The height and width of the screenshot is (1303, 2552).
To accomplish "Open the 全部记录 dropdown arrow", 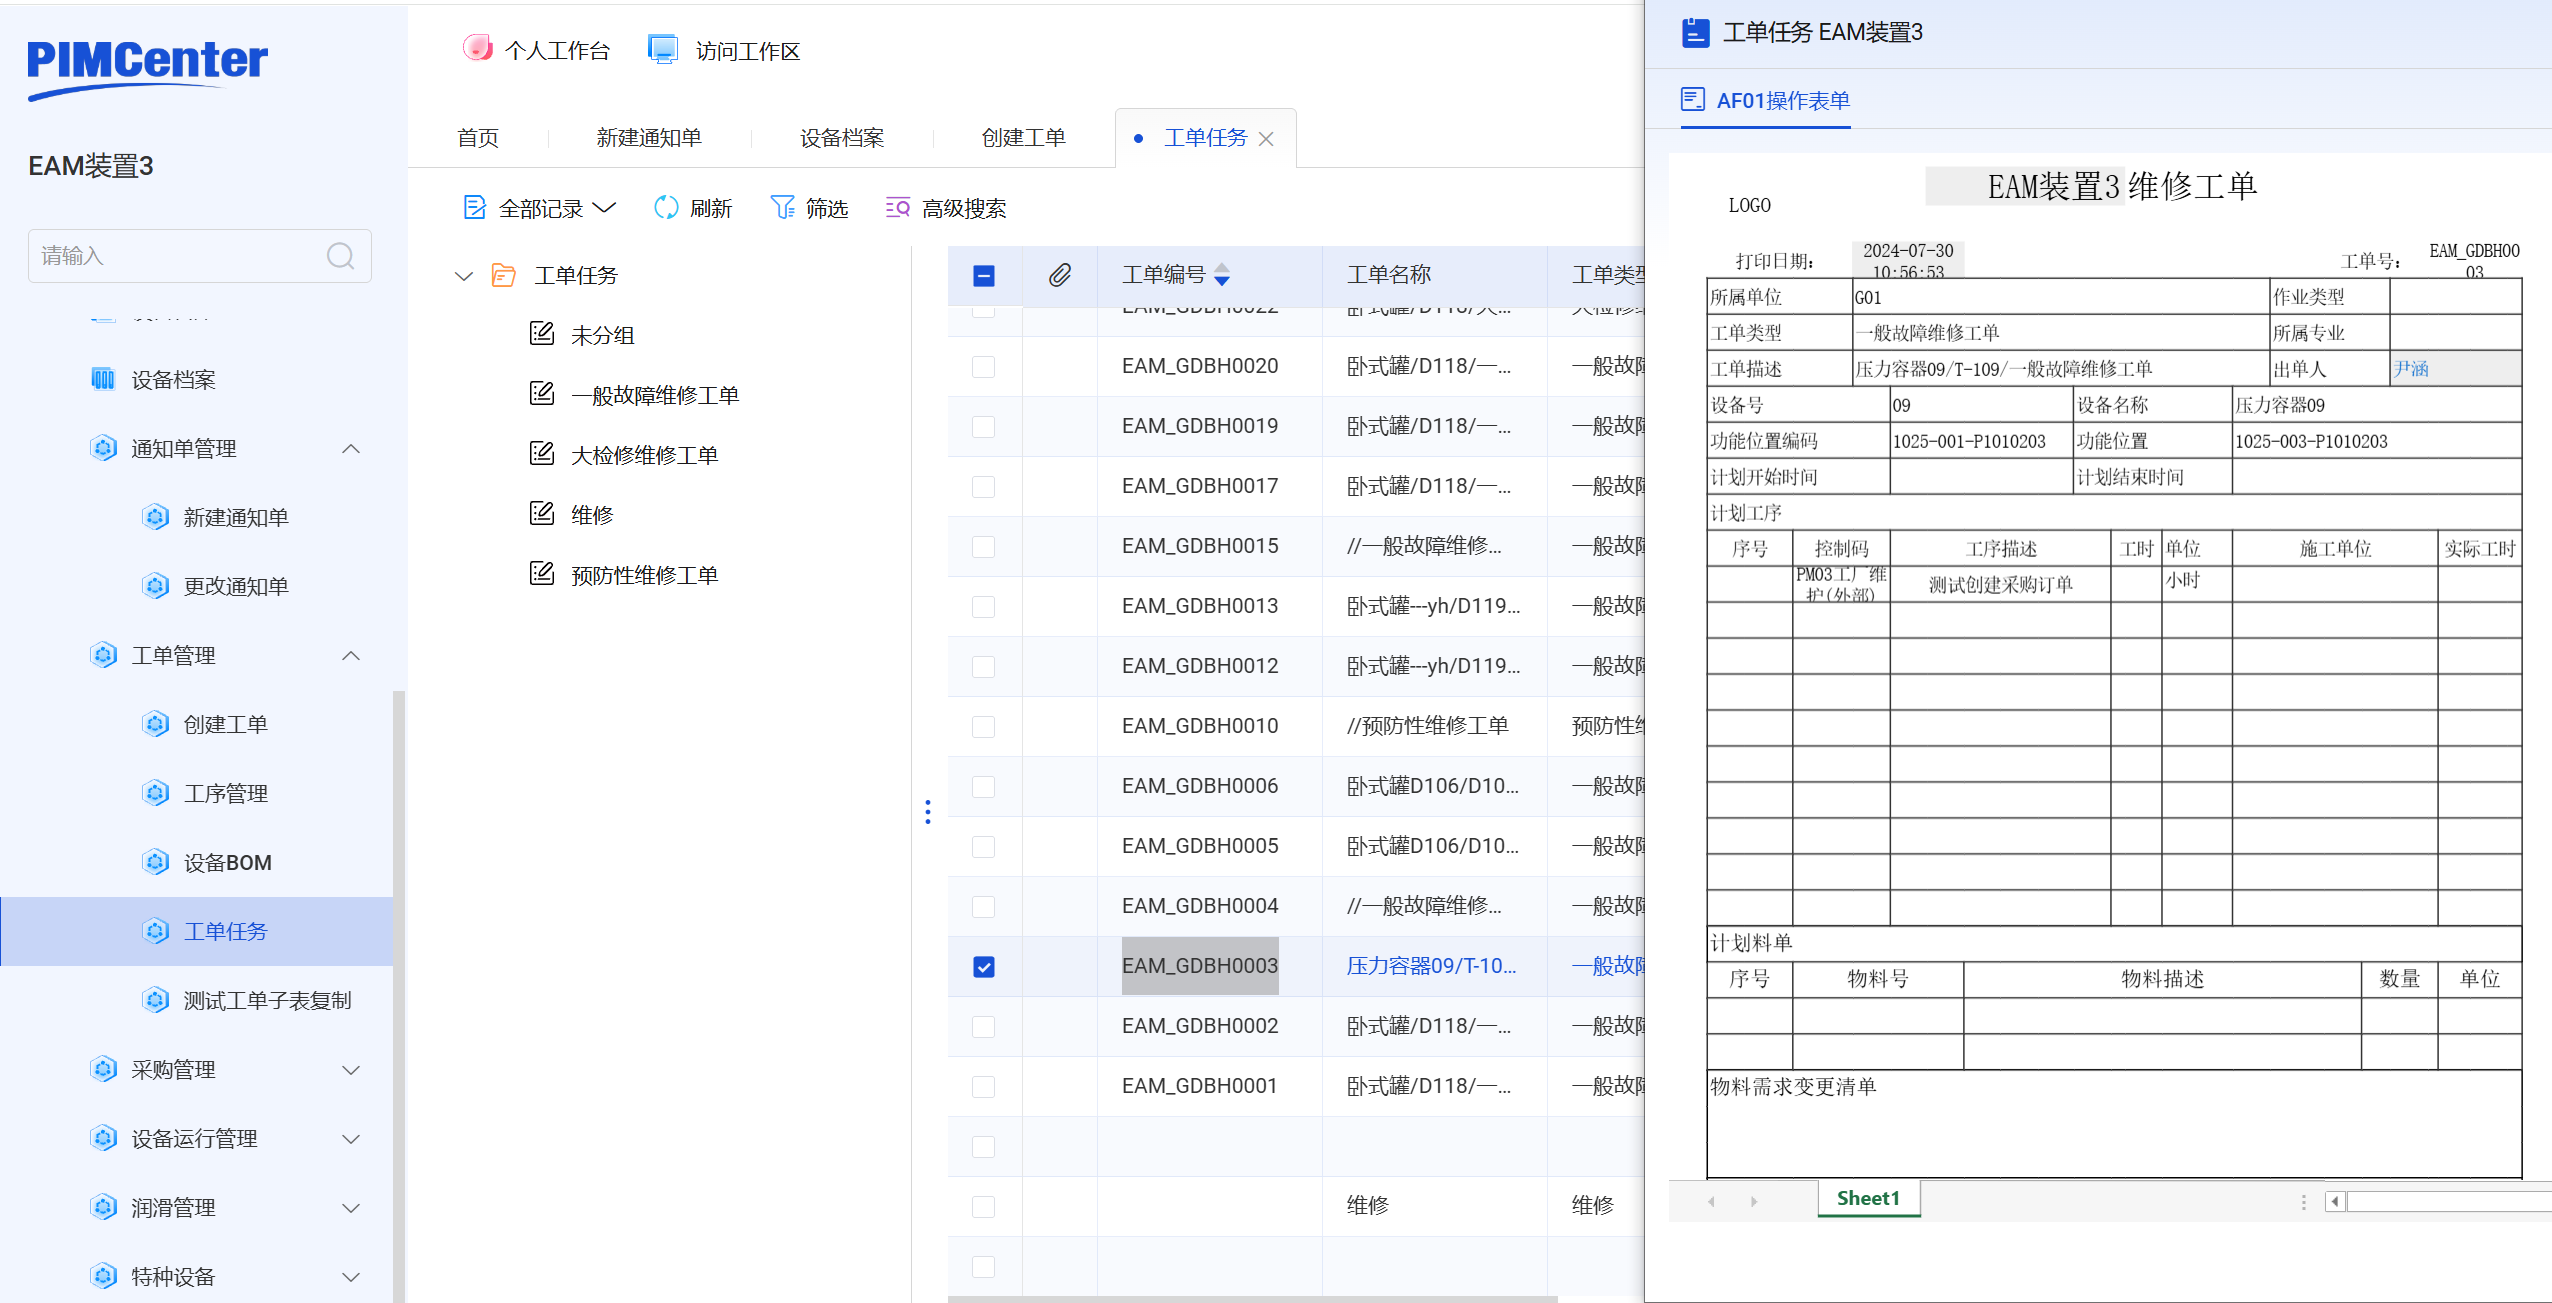I will click(604, 208).
